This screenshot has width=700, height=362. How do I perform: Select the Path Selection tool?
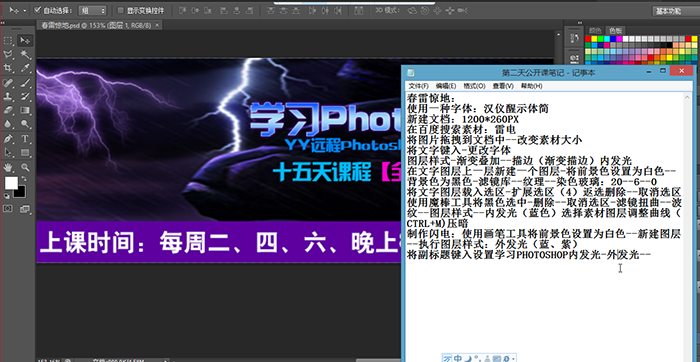(x=8, y=153)
